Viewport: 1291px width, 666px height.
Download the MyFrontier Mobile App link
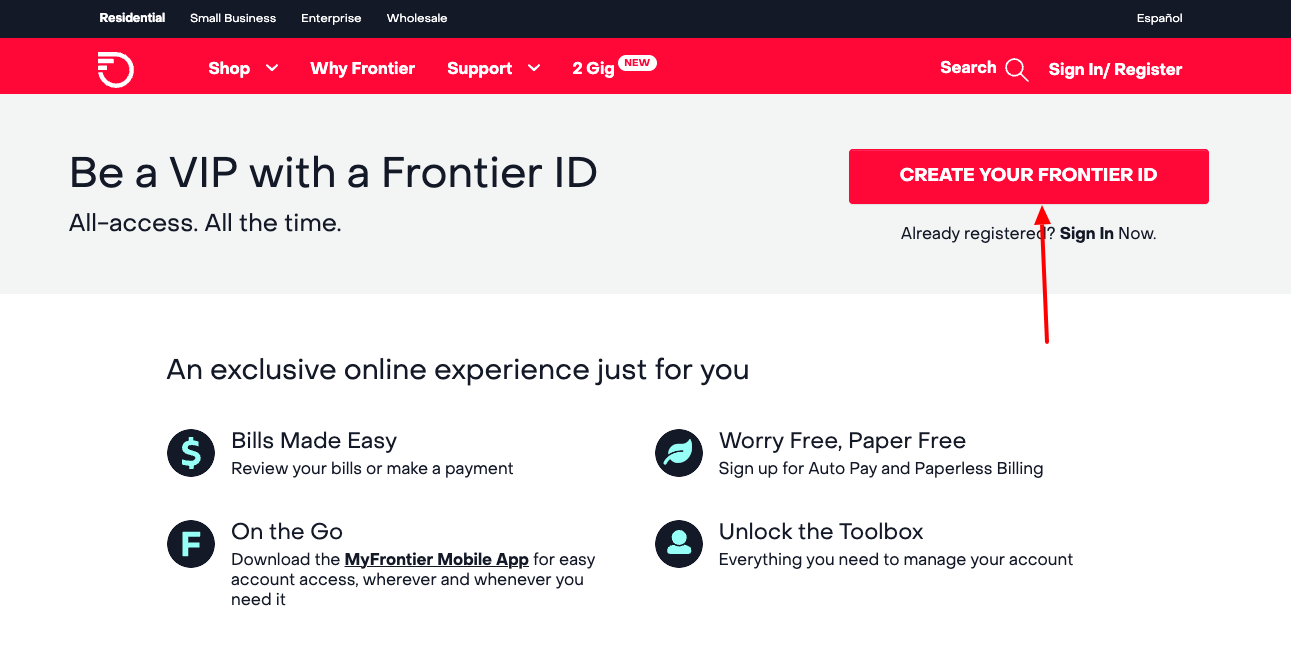coord(436,559)
